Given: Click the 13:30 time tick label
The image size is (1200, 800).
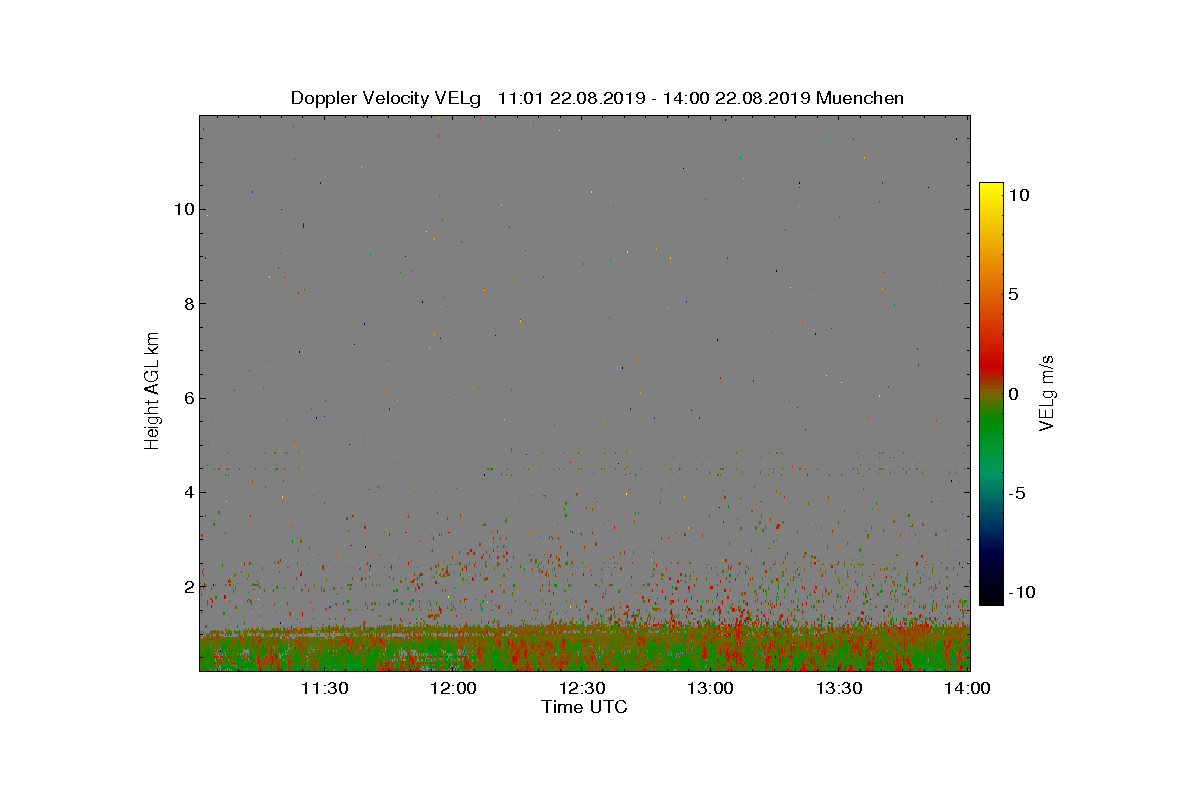Looking at the screenshot, I should tap(839, 688).
